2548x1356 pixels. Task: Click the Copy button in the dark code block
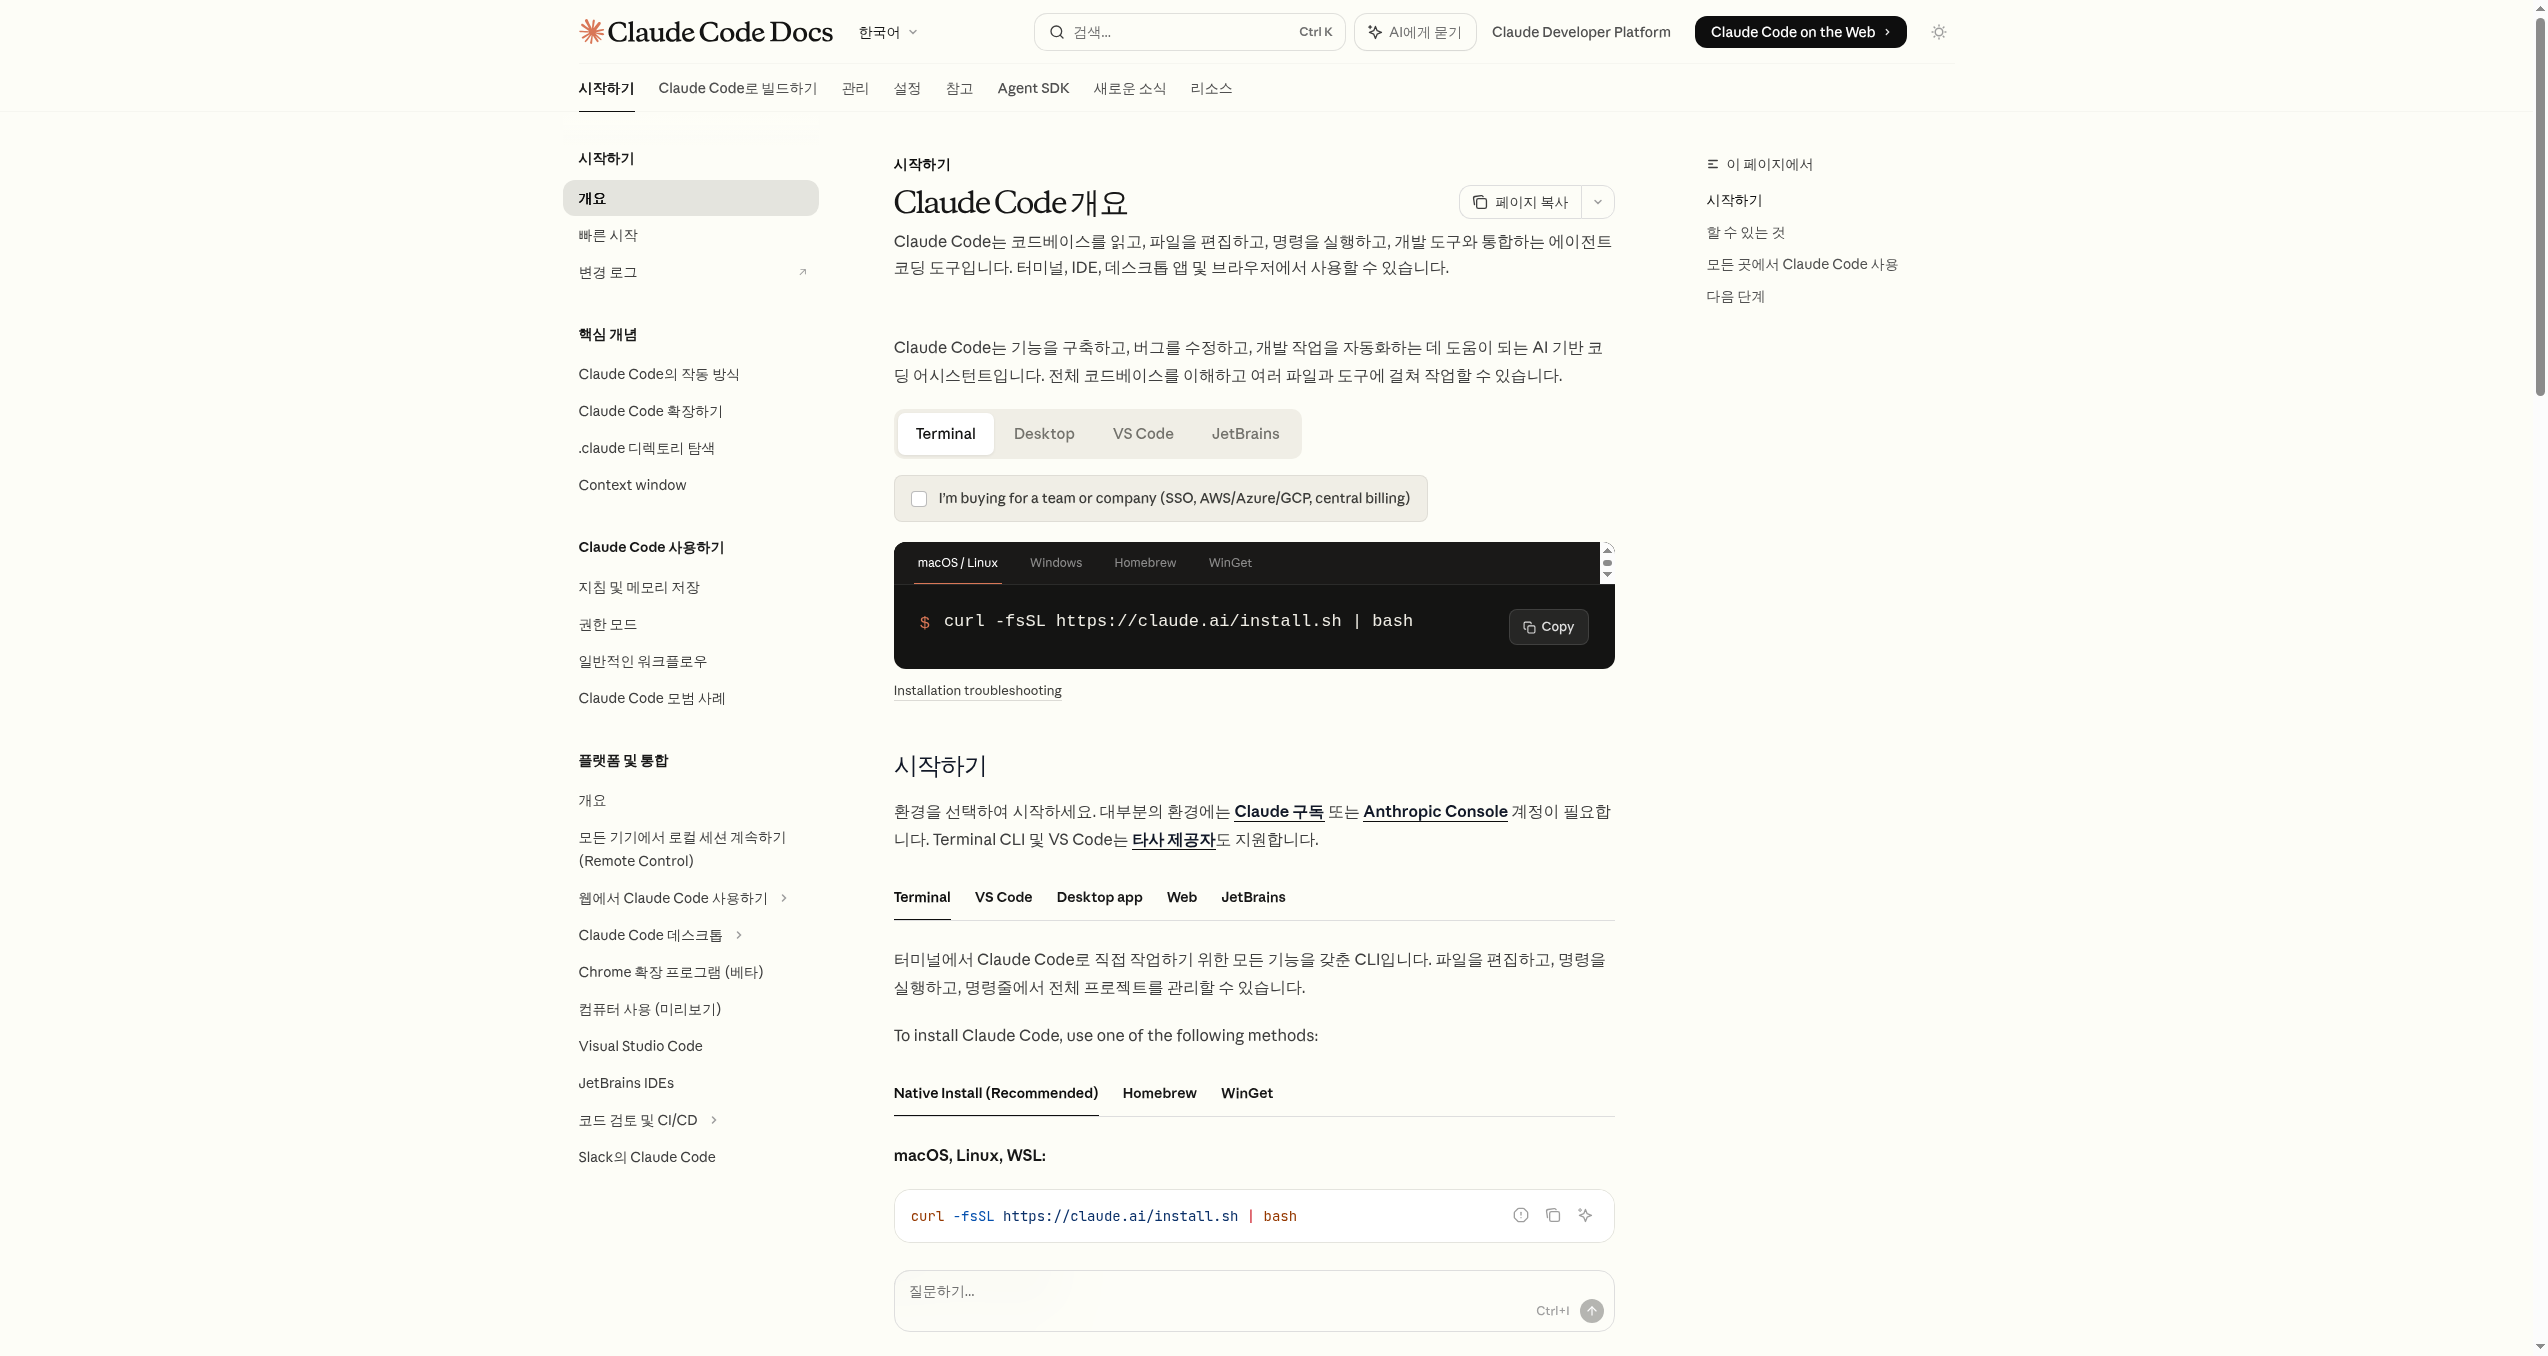point(1547,627)
